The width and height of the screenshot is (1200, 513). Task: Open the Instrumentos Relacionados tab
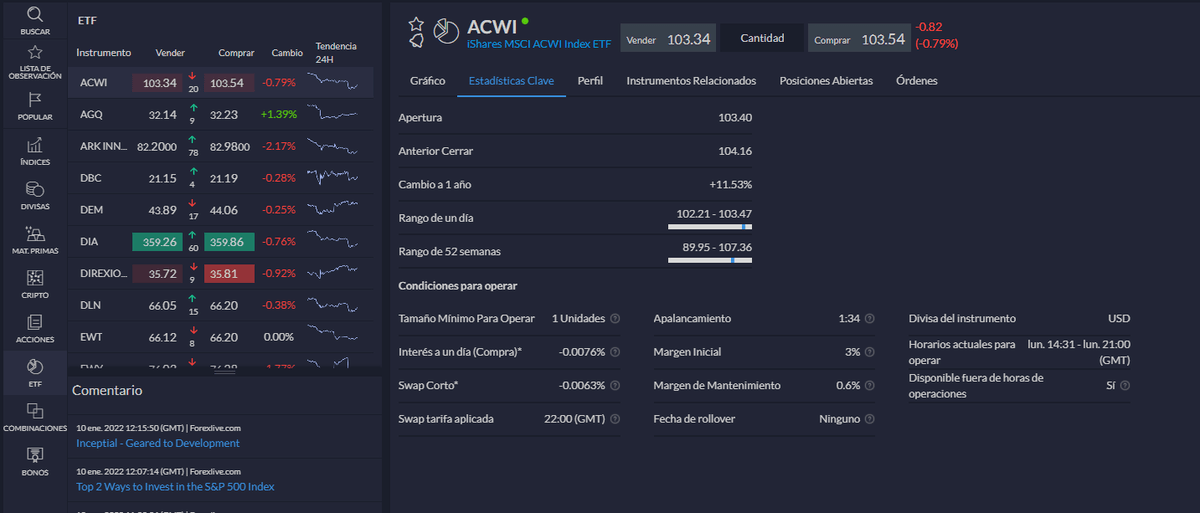tap(691, 81)
